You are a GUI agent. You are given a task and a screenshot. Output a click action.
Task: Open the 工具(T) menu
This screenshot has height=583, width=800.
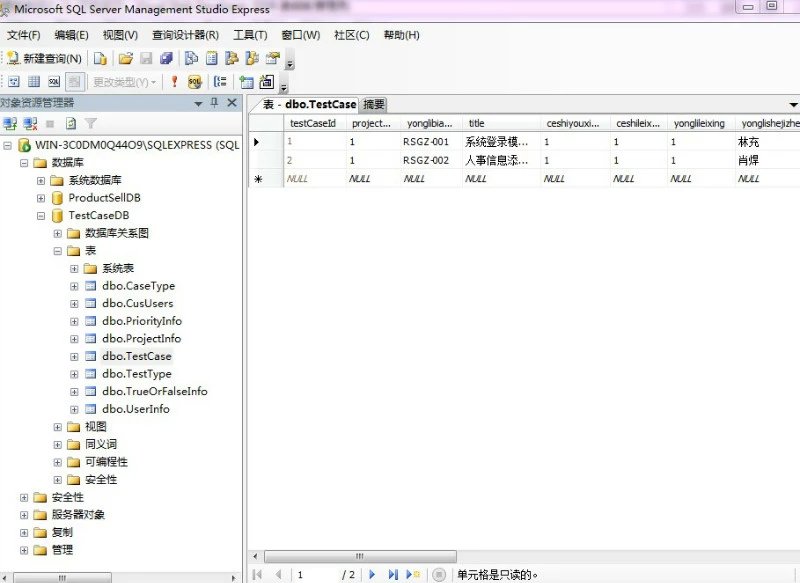coord(250,35)
